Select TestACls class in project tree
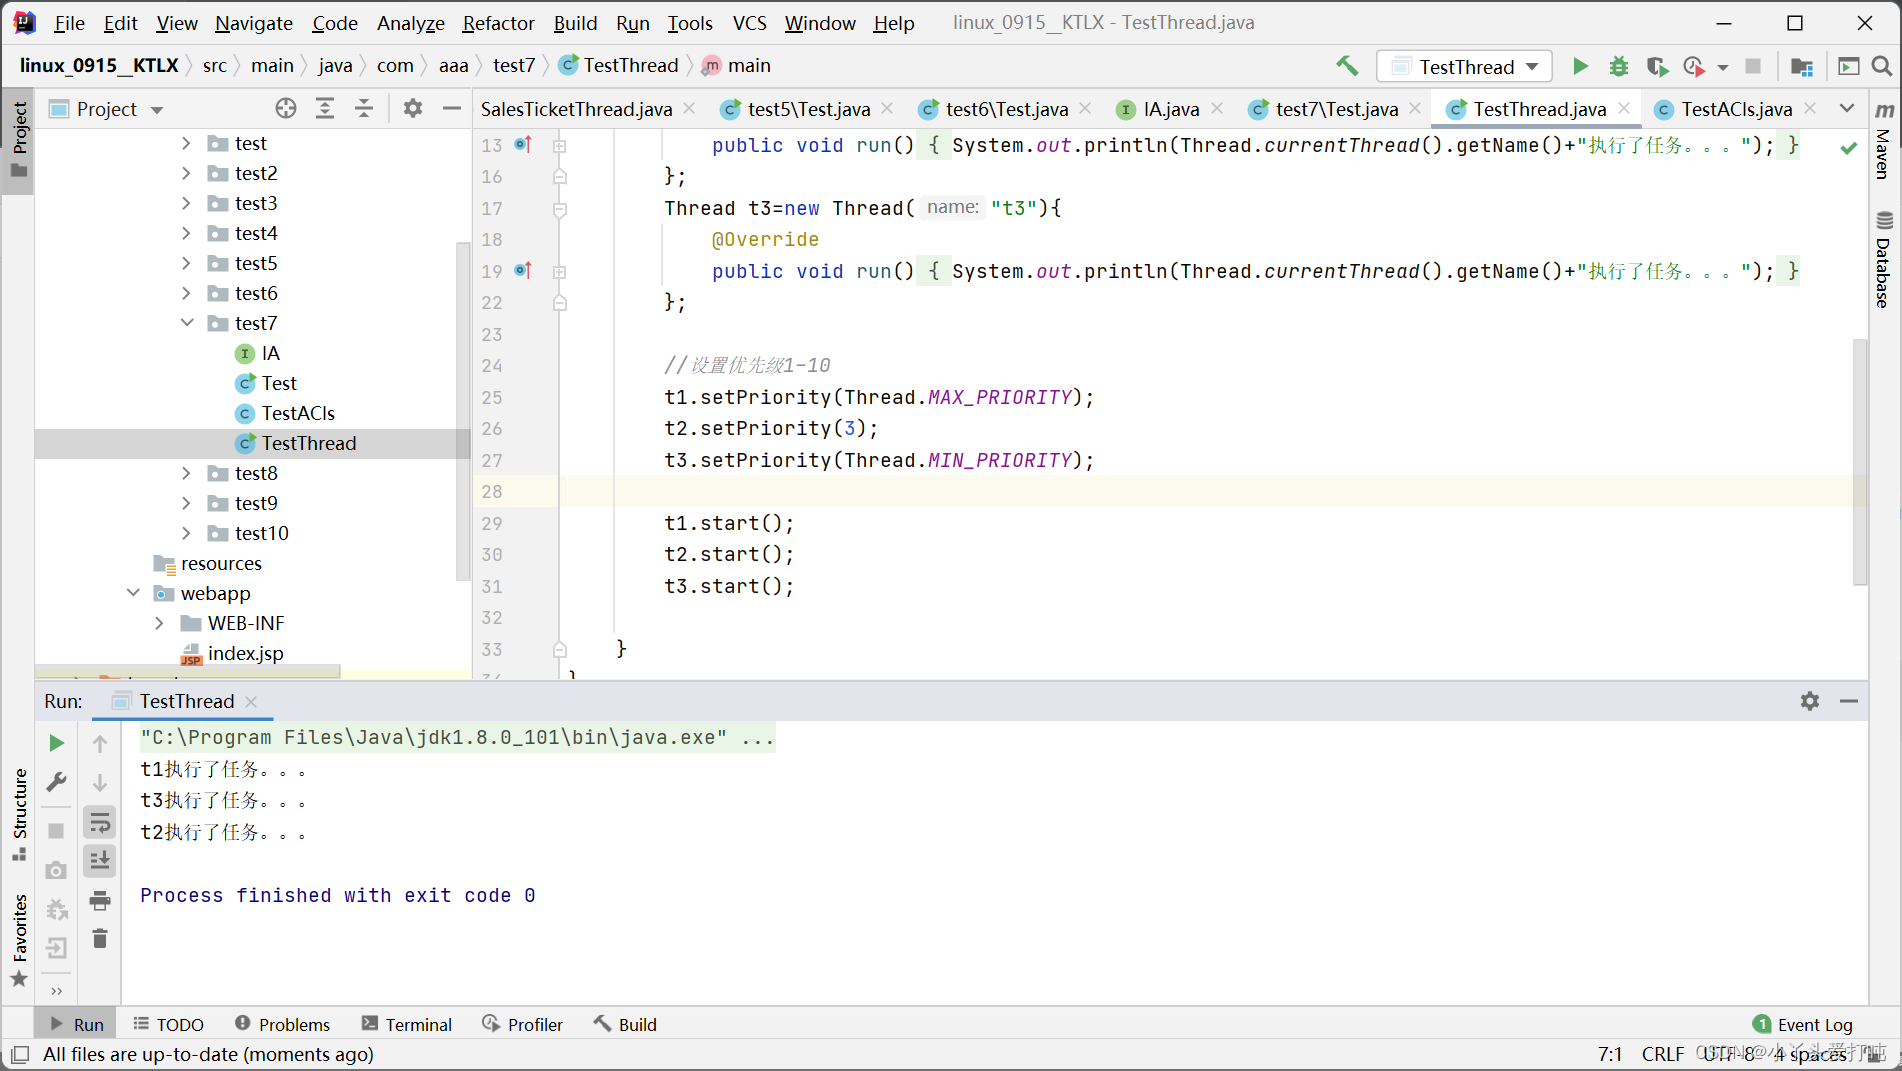The image size is (1902, 1071). click(298, 413)
